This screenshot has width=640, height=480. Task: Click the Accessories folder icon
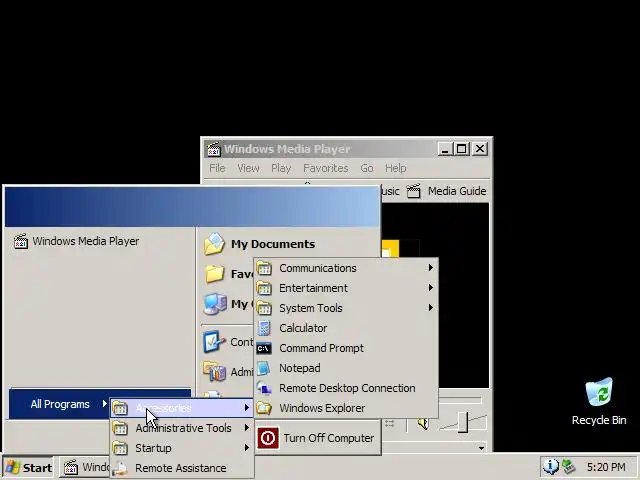pyautogui.click(x=120, y=408)
